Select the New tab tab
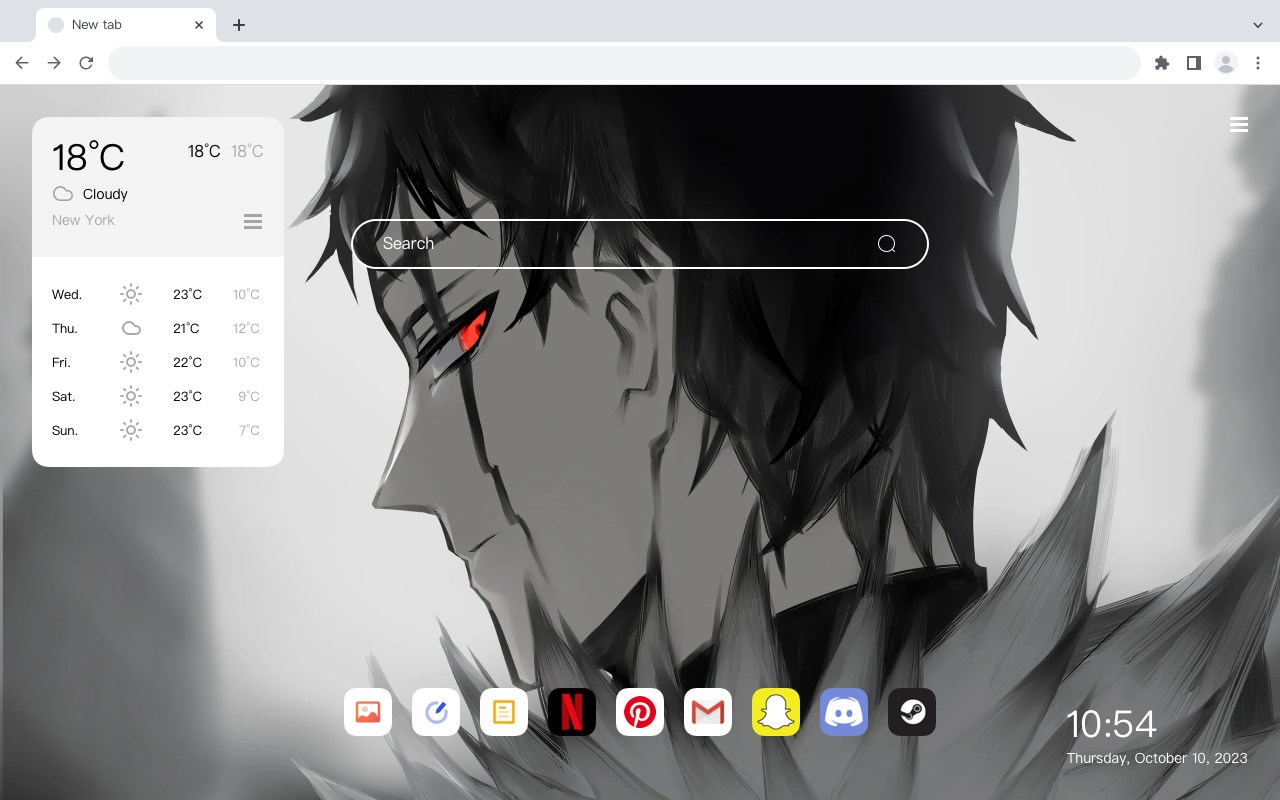This screenshot has width=1280, height=800. (126, 25)
